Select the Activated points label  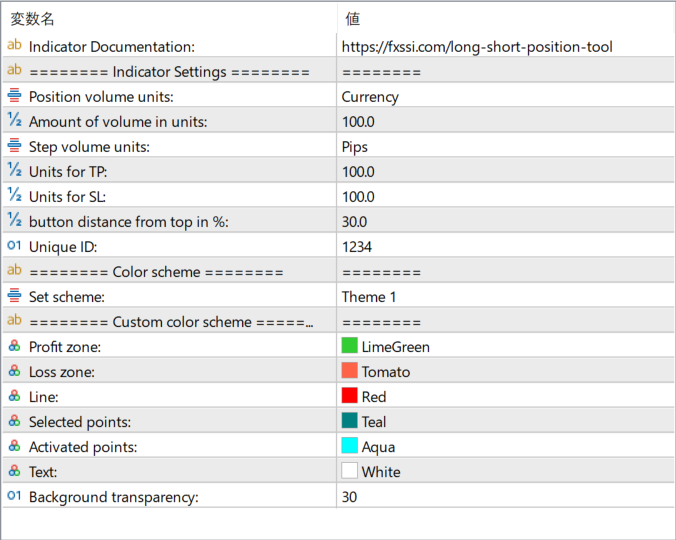tap(83, 447)
